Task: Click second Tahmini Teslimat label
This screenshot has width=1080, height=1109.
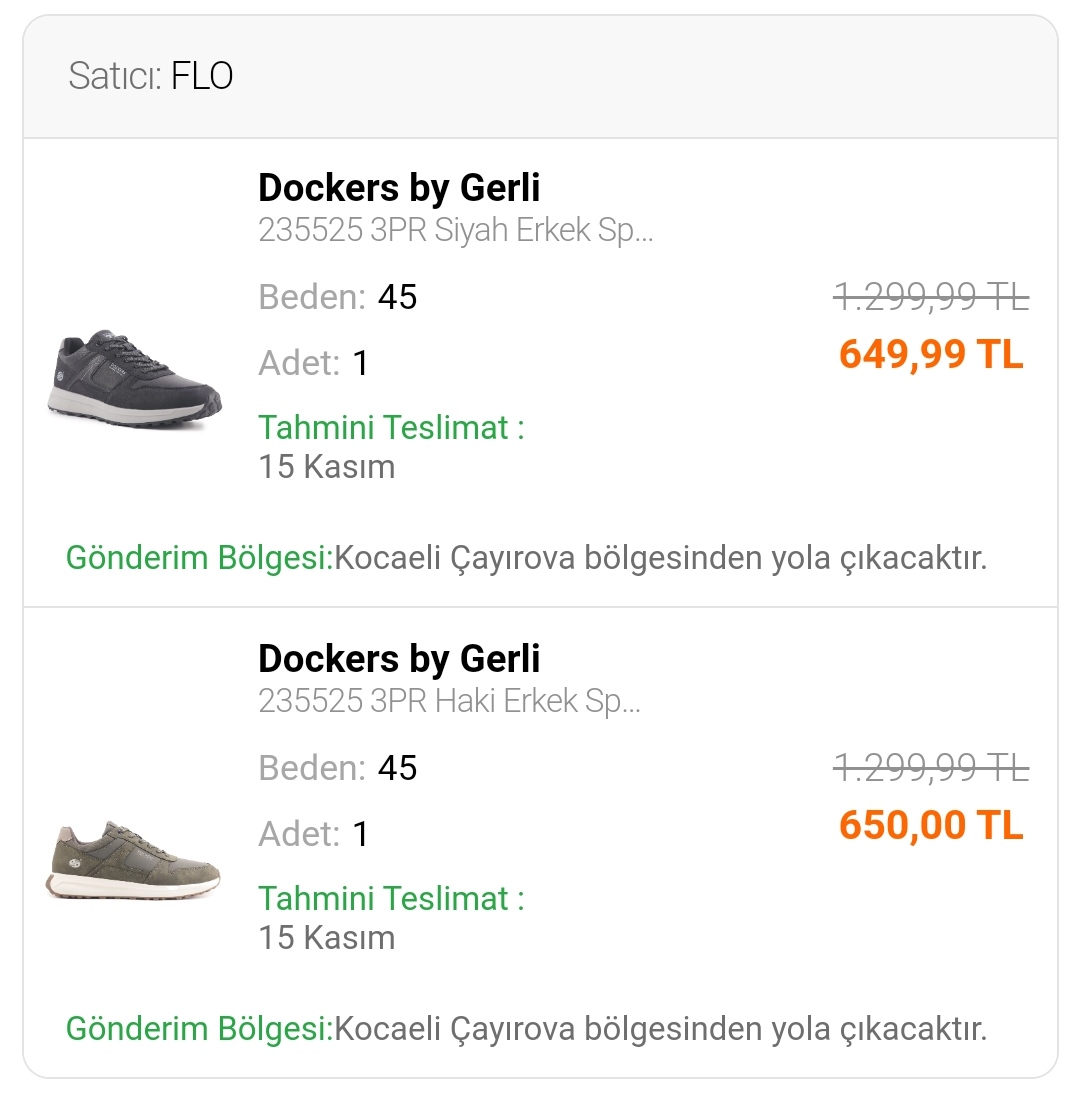Action: coord(391,898)
